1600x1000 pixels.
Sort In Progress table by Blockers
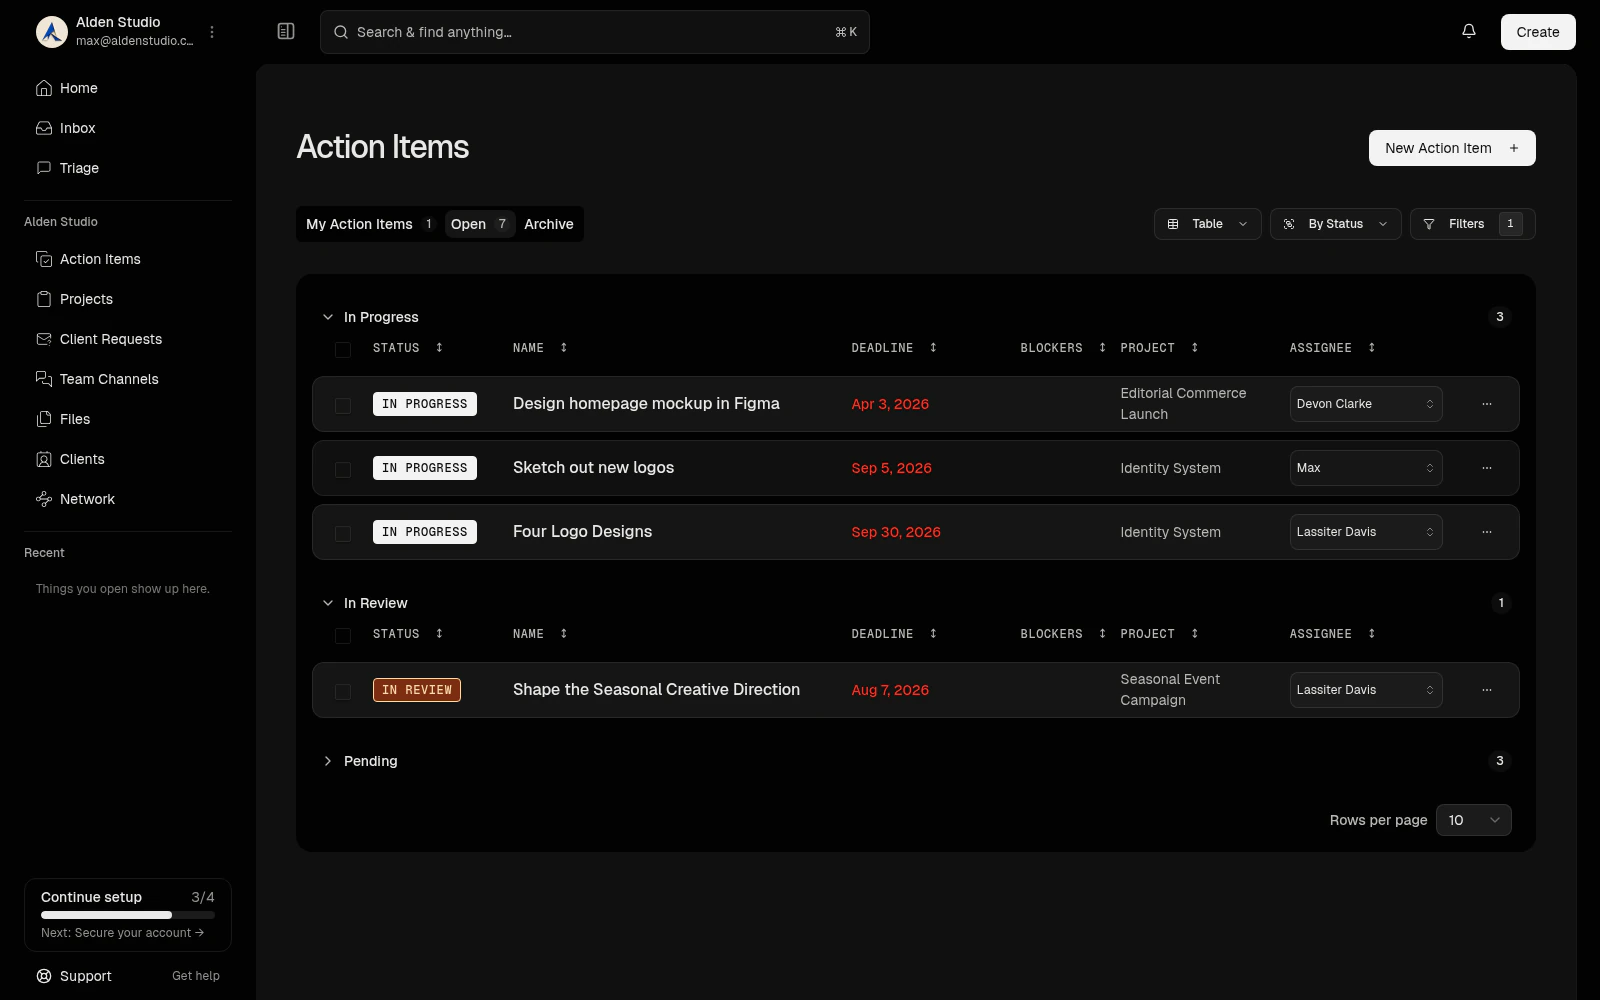(1063, 348)
